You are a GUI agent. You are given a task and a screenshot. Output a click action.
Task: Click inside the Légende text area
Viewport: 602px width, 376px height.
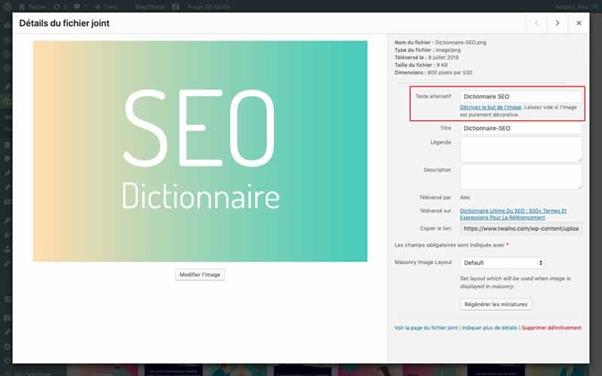tap(521, 149)
